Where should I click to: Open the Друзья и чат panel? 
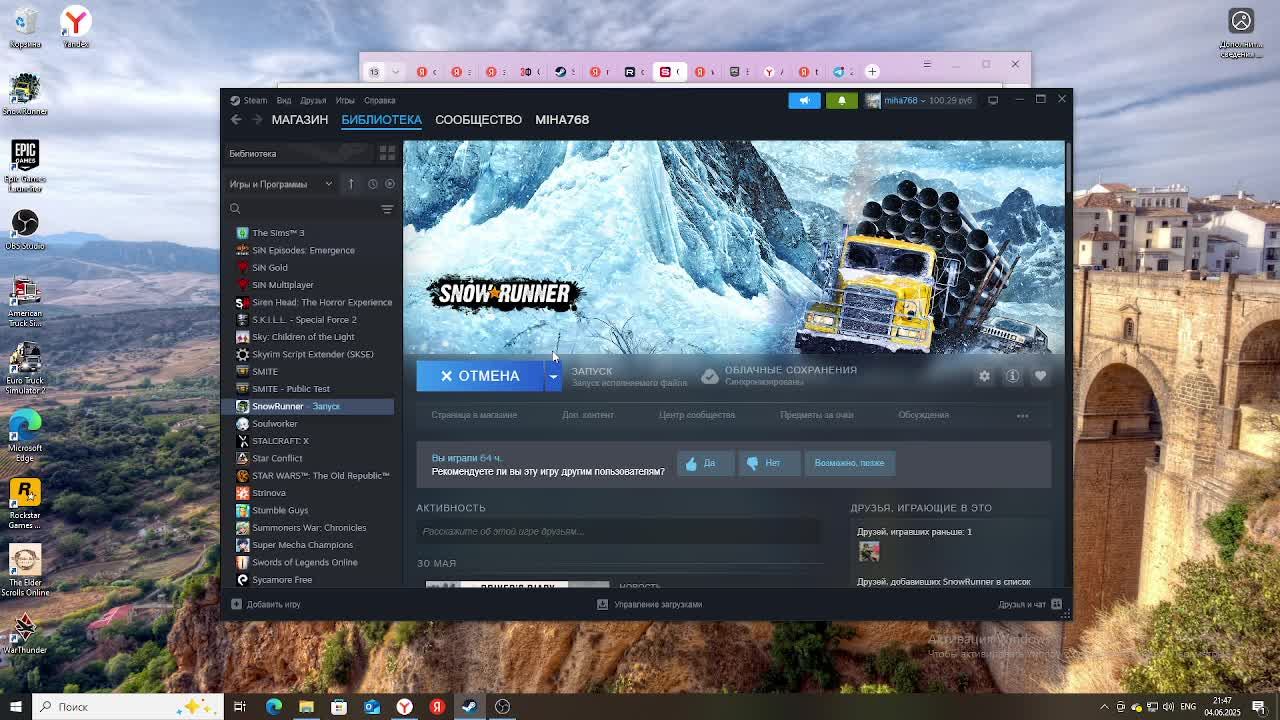[1030, 604]
